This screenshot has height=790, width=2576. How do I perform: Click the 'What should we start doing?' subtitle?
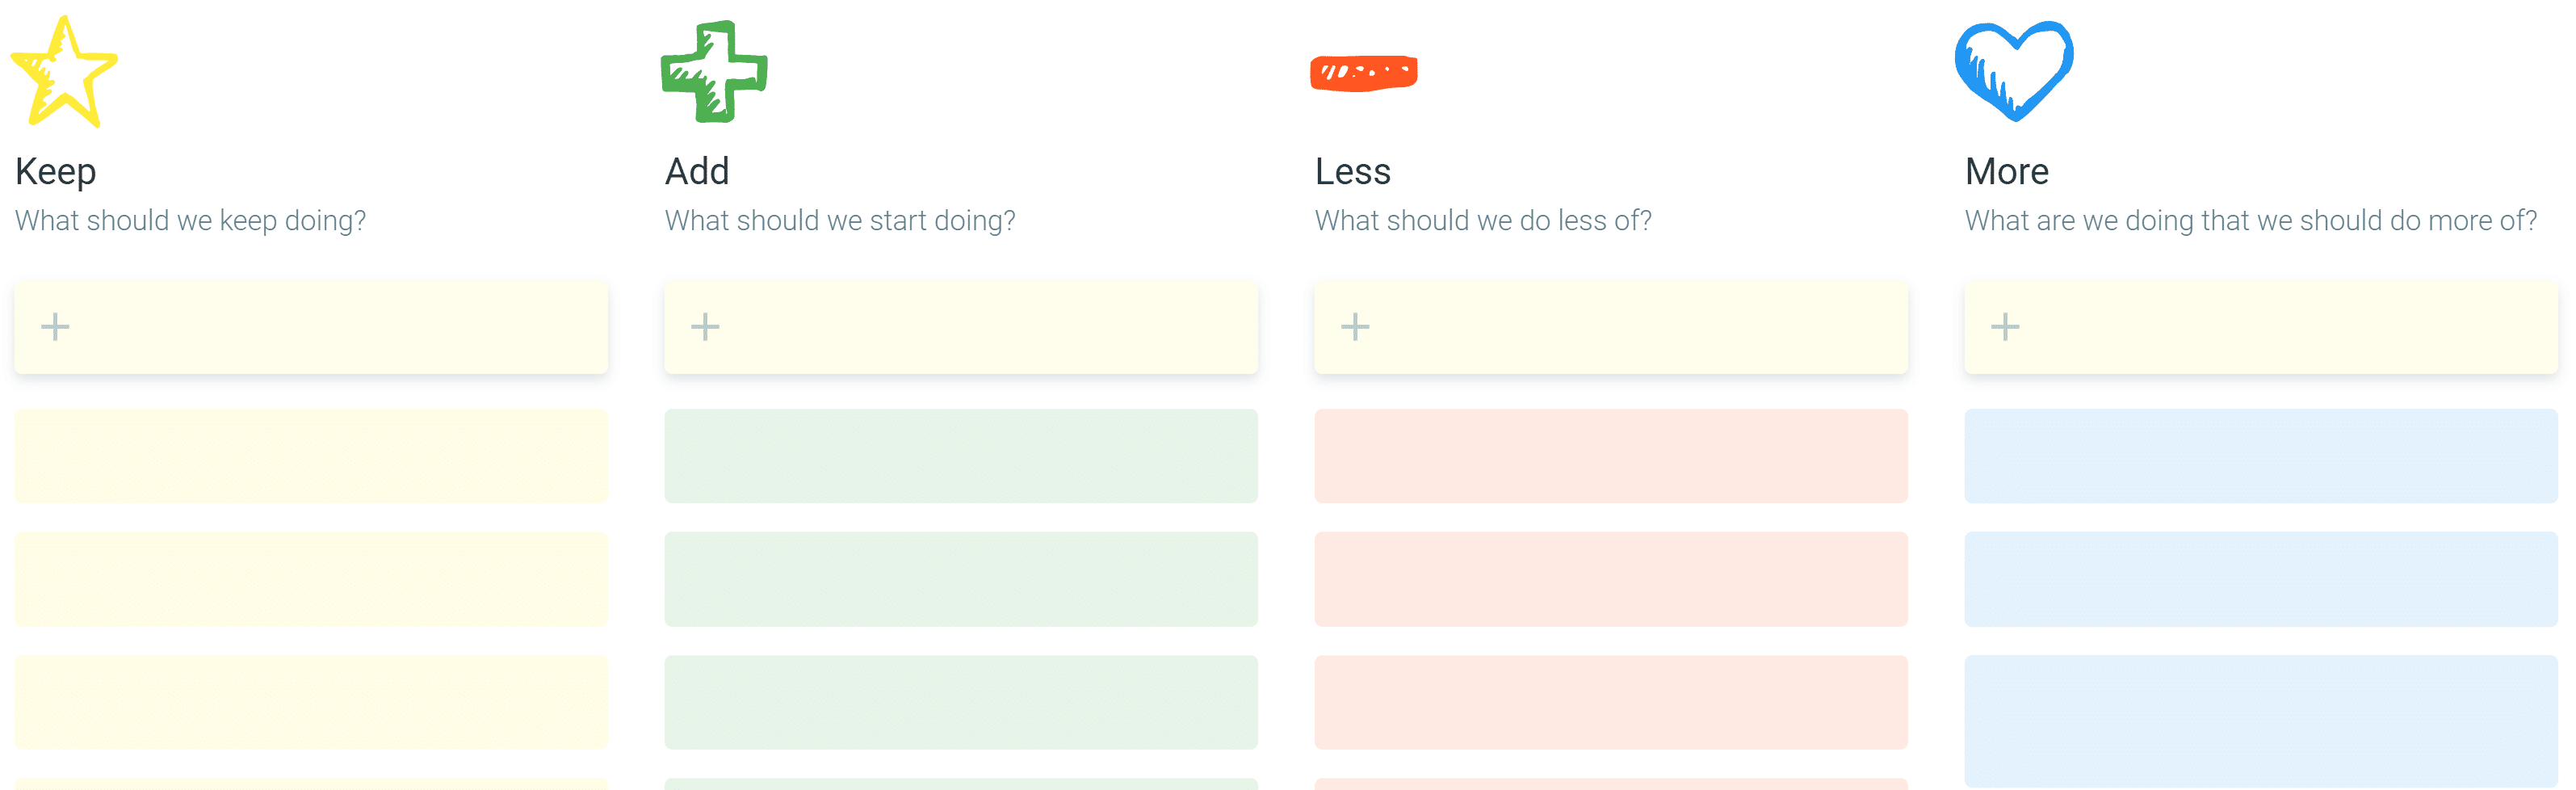point(840,220)
